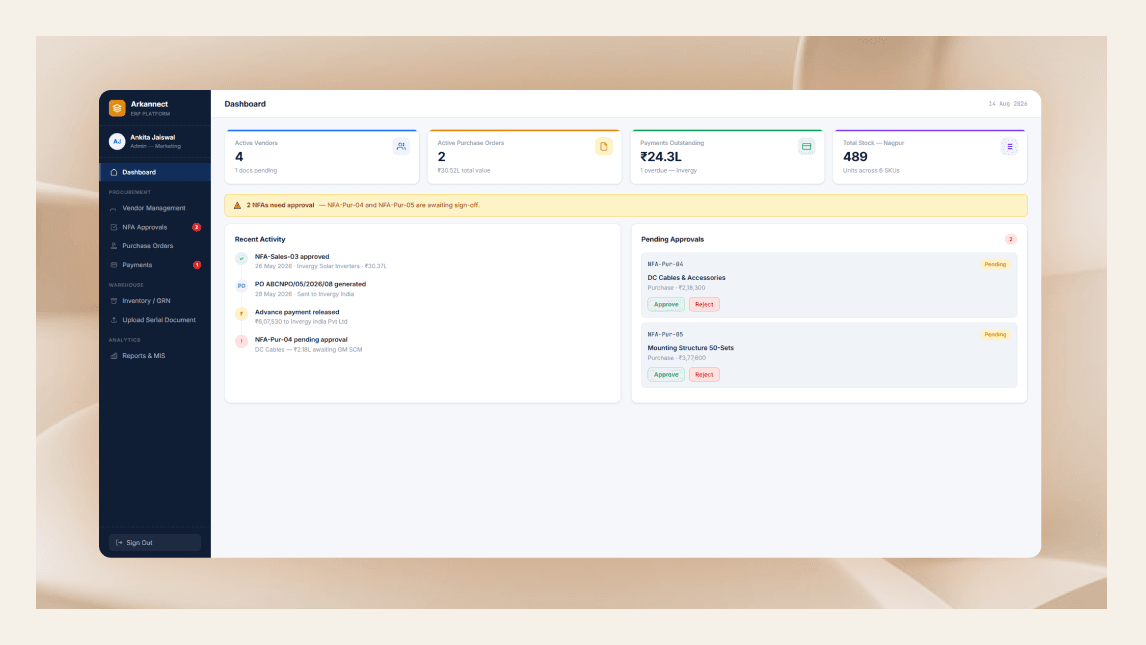Click the Pending Approvals count badge
This screenshot has width=1146, height=645.
pyautogui.click(x=1011, y=240)
